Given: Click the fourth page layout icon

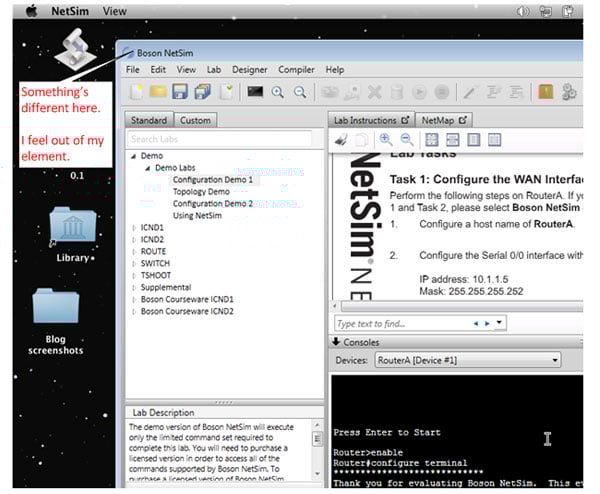Looking at the screenshot, I should [494, 140].
